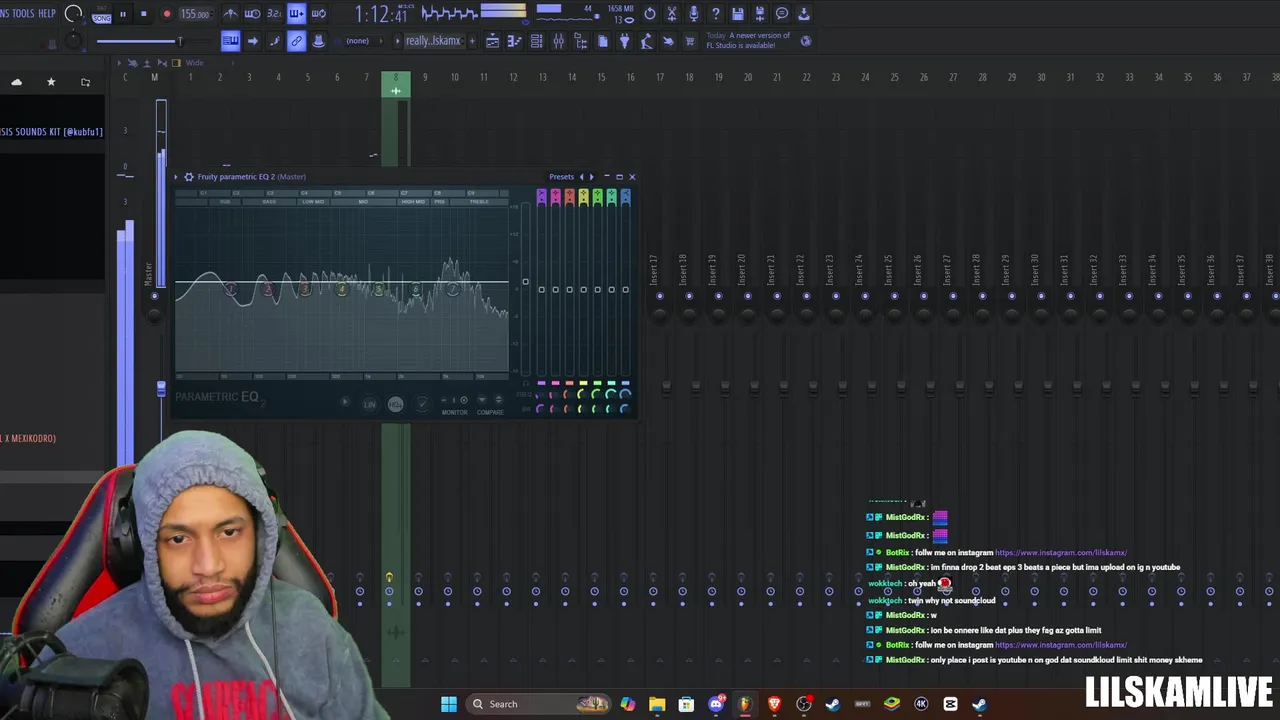Click the Undo history clock icon
1280x720 pixels.
click(x=650, y=14)
